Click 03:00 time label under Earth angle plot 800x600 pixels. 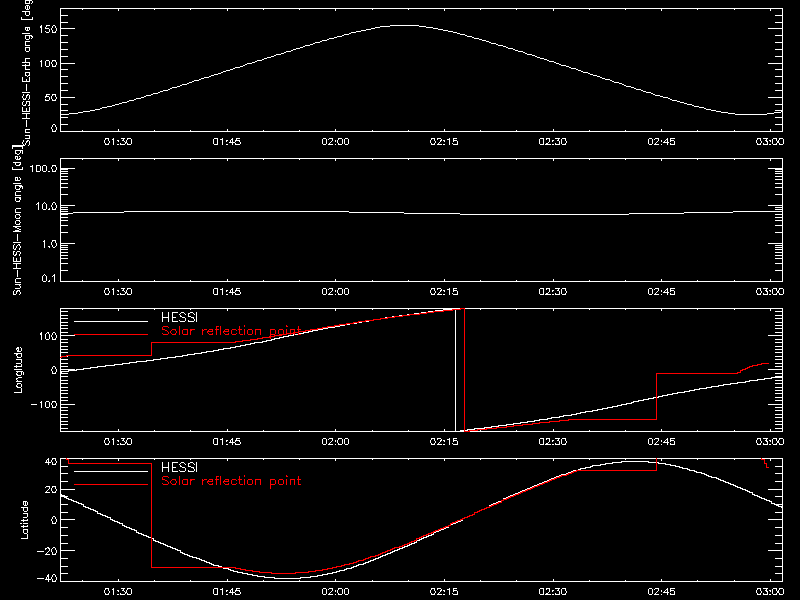[x=770, y=142]
